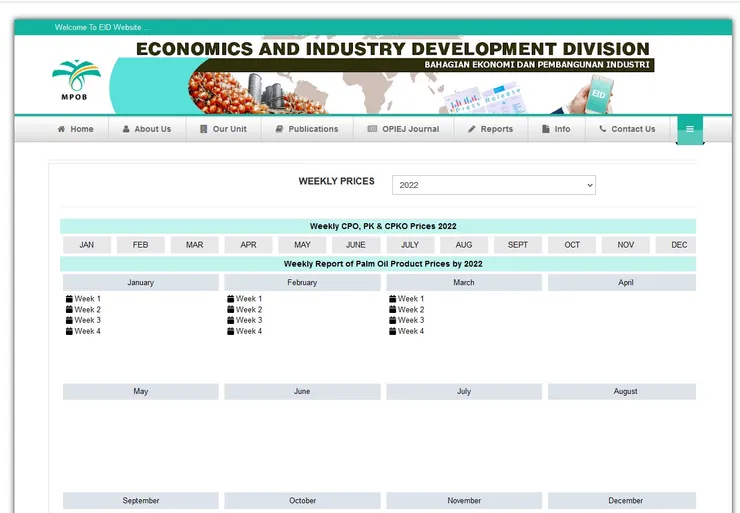
Task: Select the JAN month button
Action: click(x=87, y=245)
